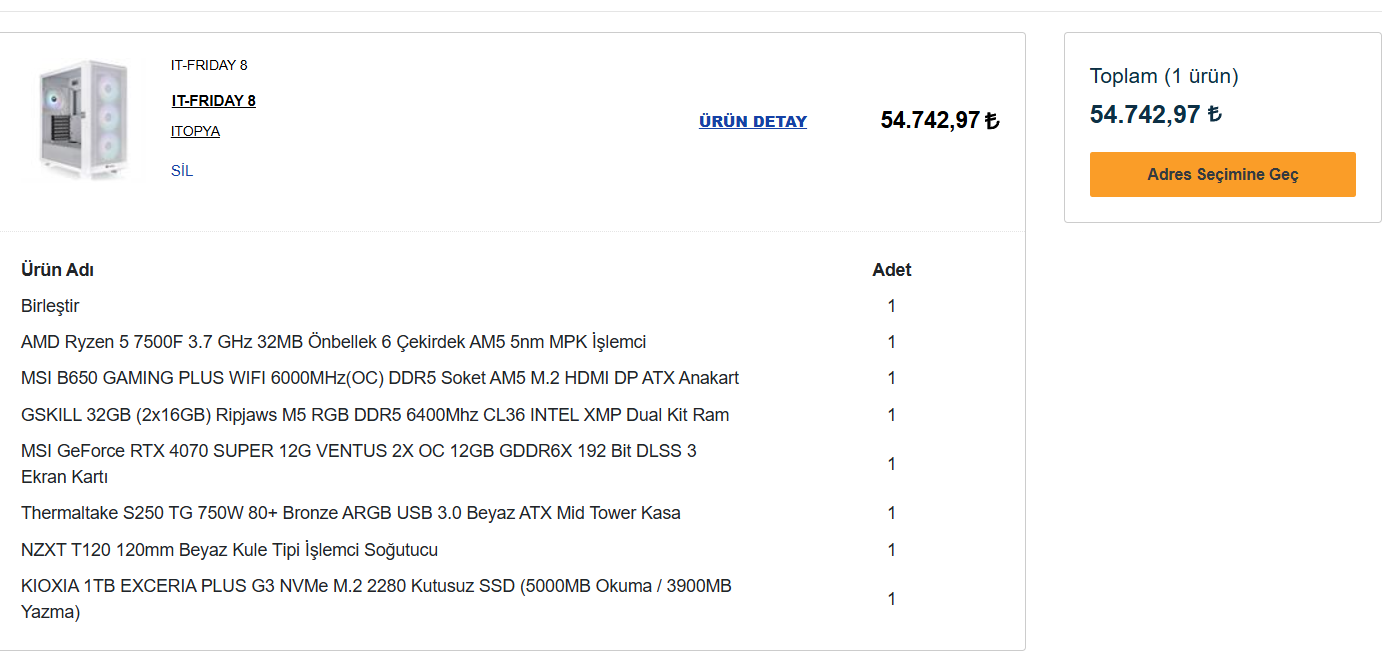
Task: Click the white PC case product thumbnail
Action: 85,121
